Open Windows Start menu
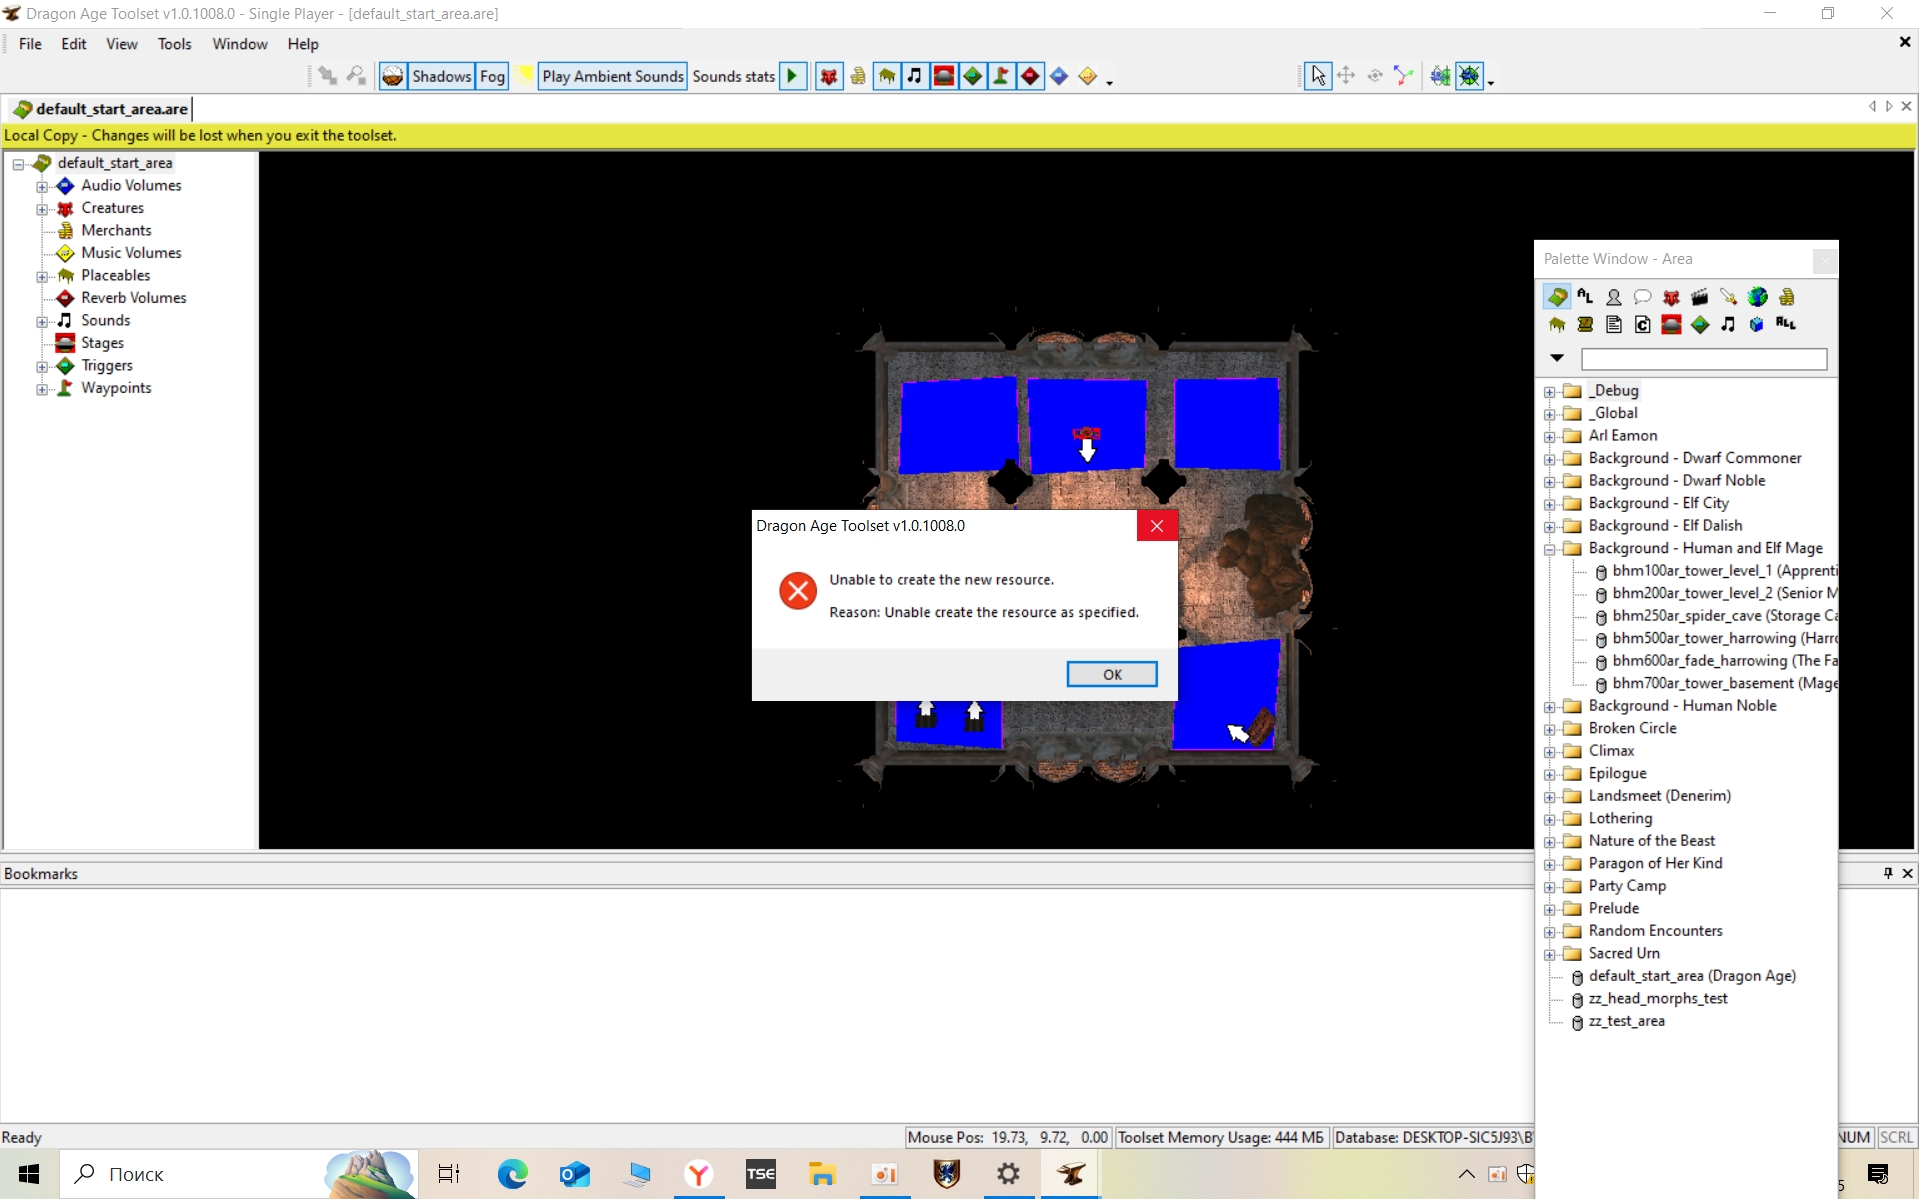Screen dimensions: 1919x1199 click(29, 1174)
